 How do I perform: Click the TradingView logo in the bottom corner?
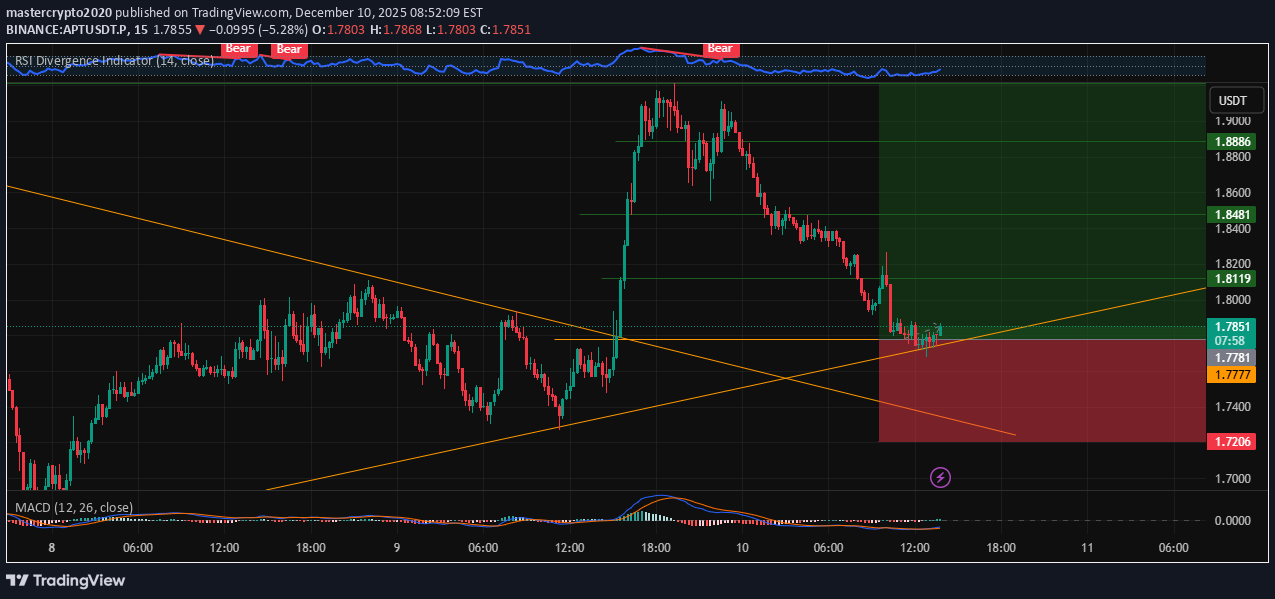click(67, 580)
